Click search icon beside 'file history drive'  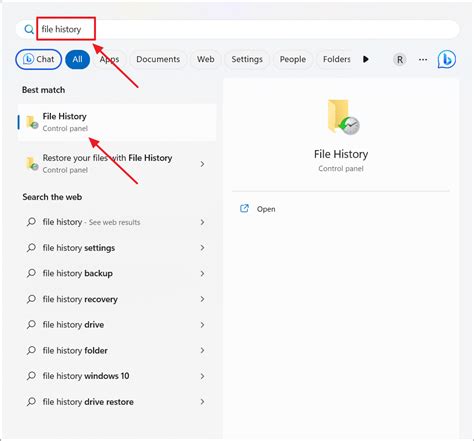coord(31,324)
